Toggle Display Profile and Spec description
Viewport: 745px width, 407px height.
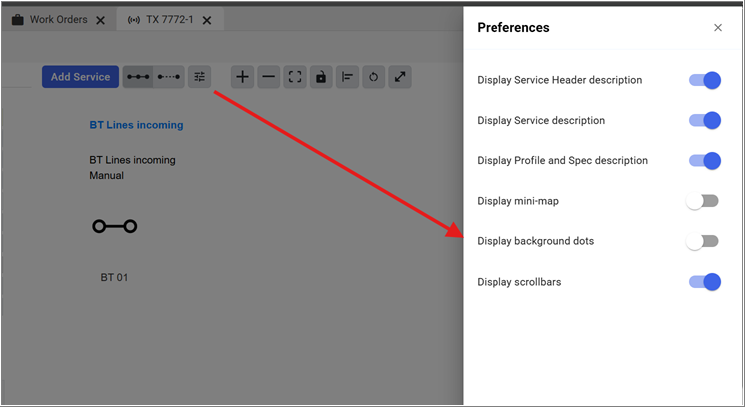[705, 161]
